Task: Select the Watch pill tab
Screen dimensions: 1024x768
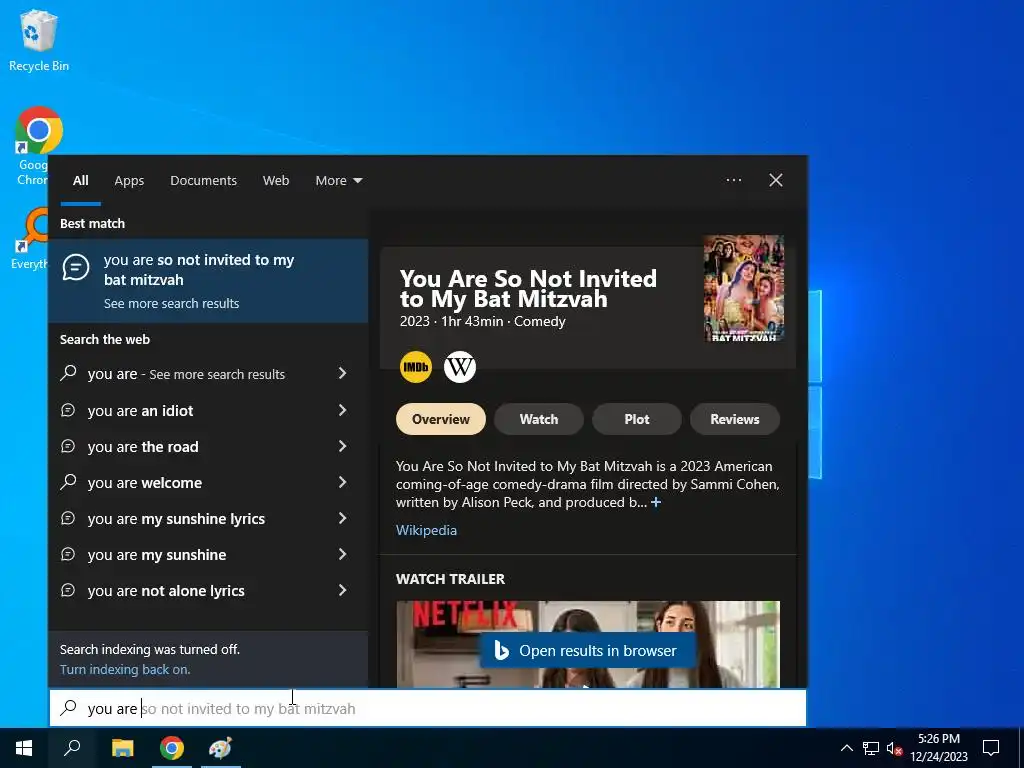Action: tap(539, 419)
